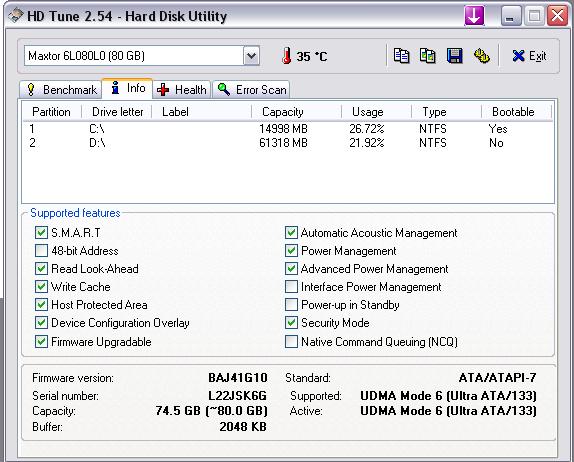The image size is (574, 462).
Task: Toggle Interface Power Management checkbox
Action: [291, 287]
